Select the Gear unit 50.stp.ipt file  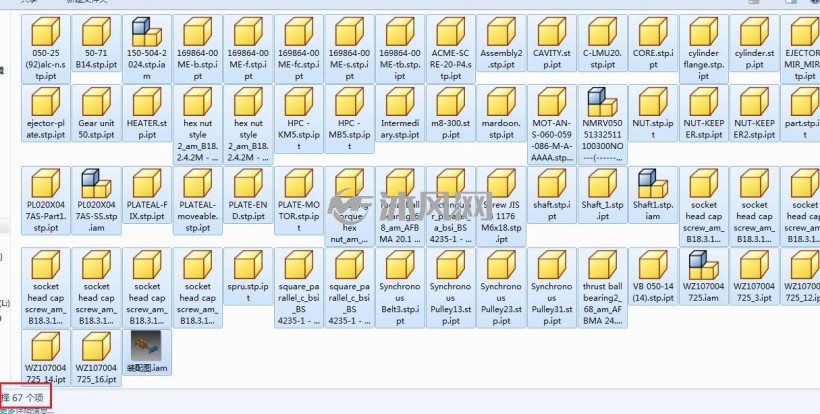[96, 113]
